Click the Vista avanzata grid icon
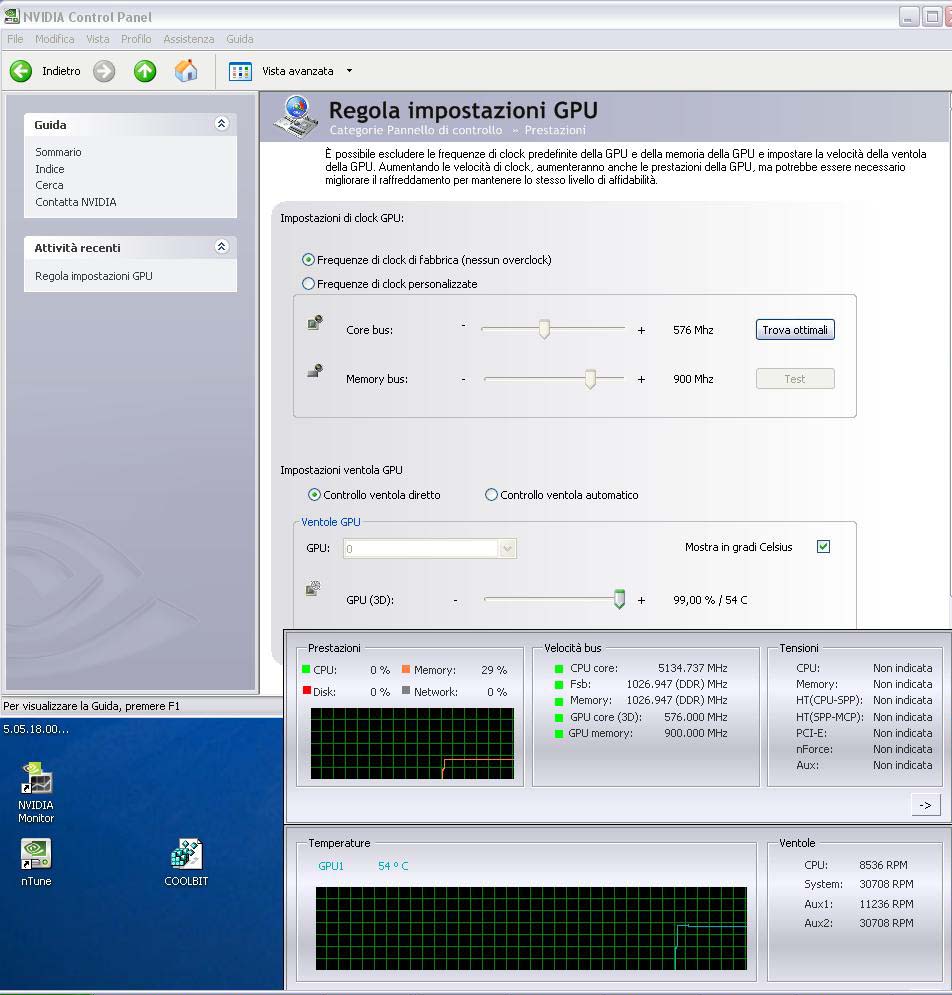952x995 pixels. pos(240,71)
